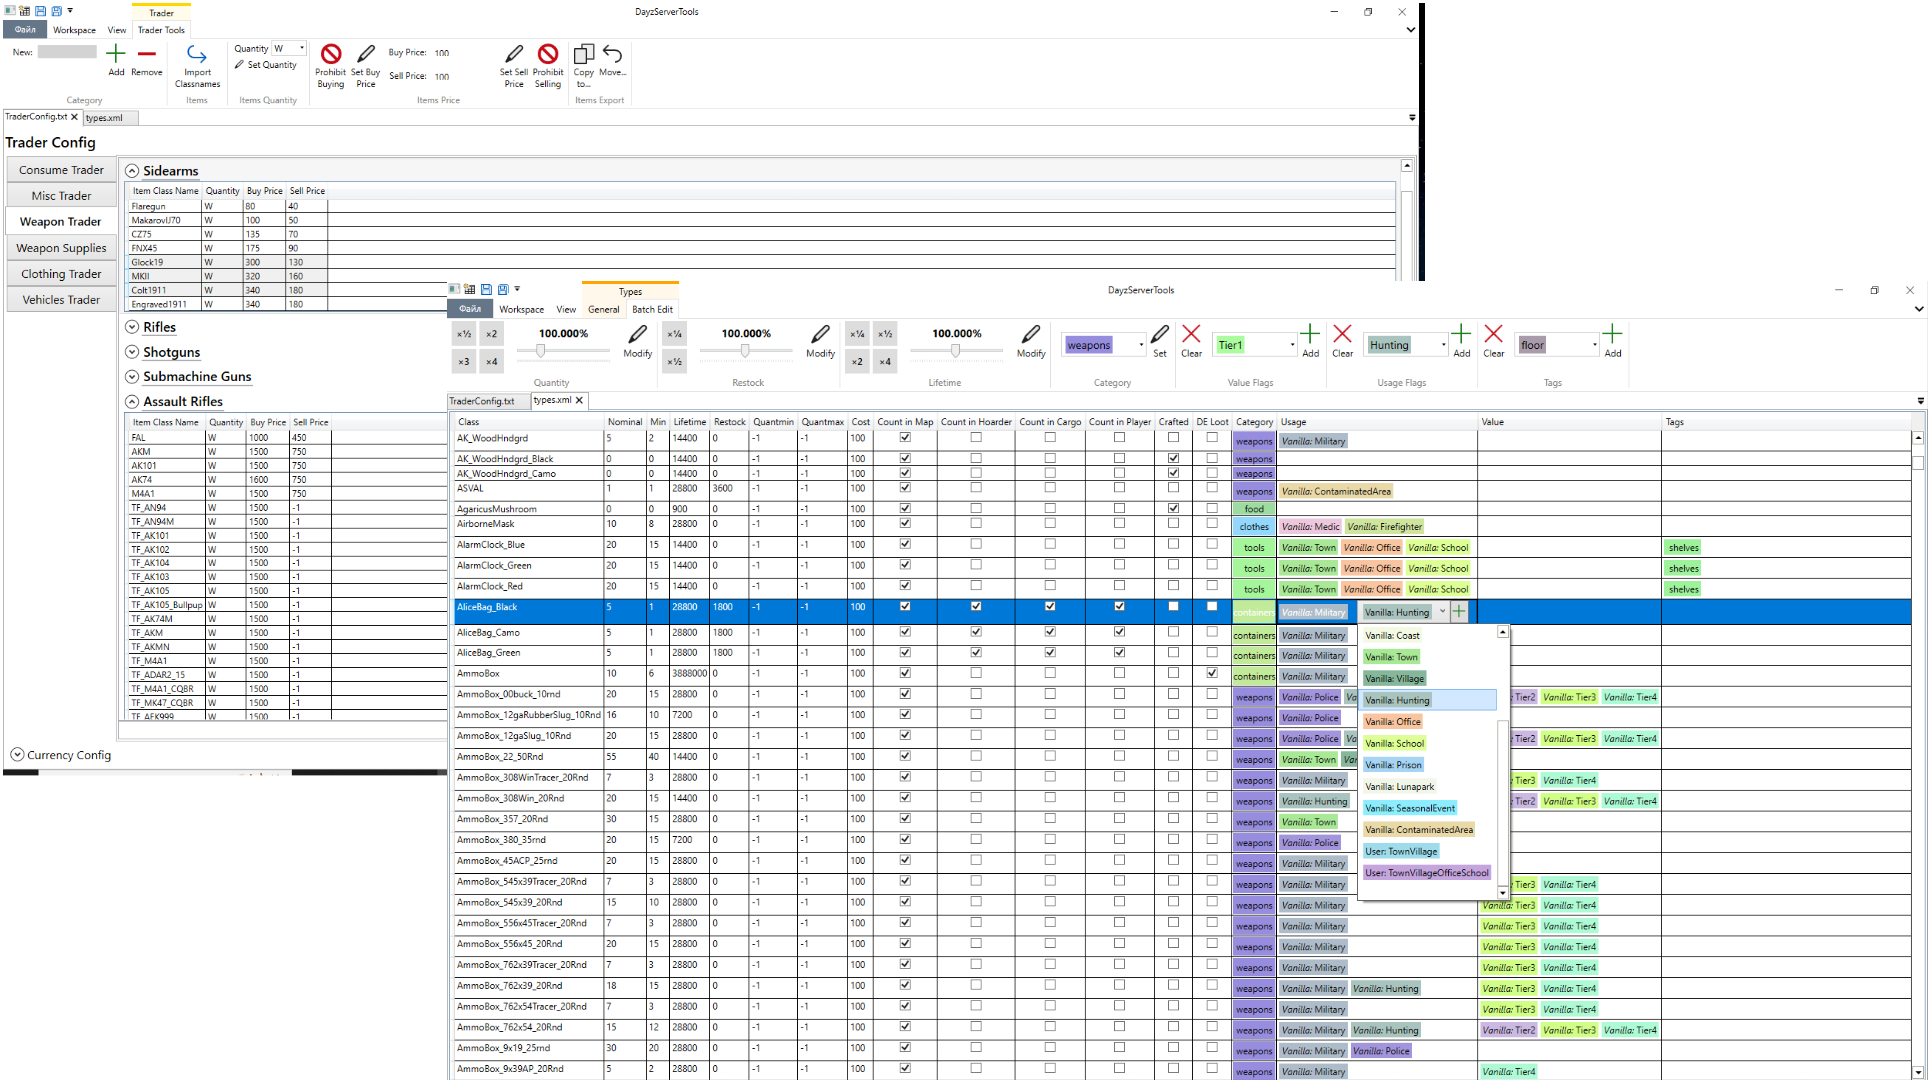Toggle Crafted checkbox for AK_WoodHndgrd_Black
This screenshot has width=1928, height=1080.
click(1173, 458)
